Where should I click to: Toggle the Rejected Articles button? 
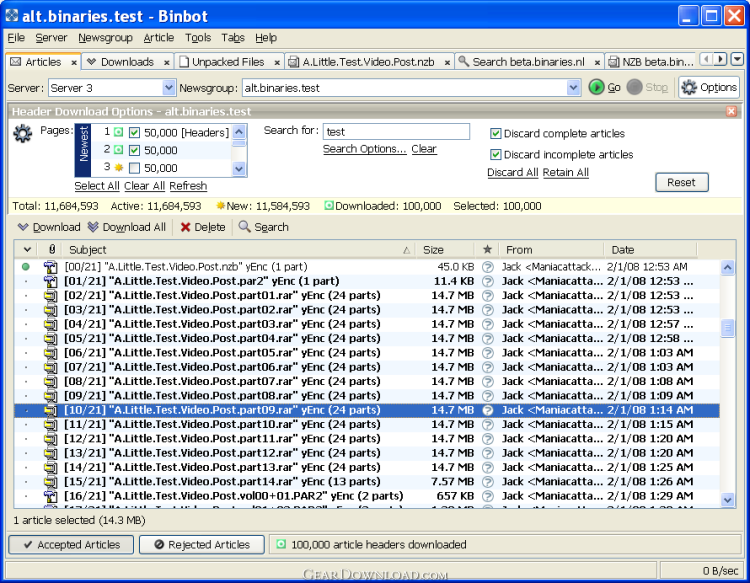[202, 545]
